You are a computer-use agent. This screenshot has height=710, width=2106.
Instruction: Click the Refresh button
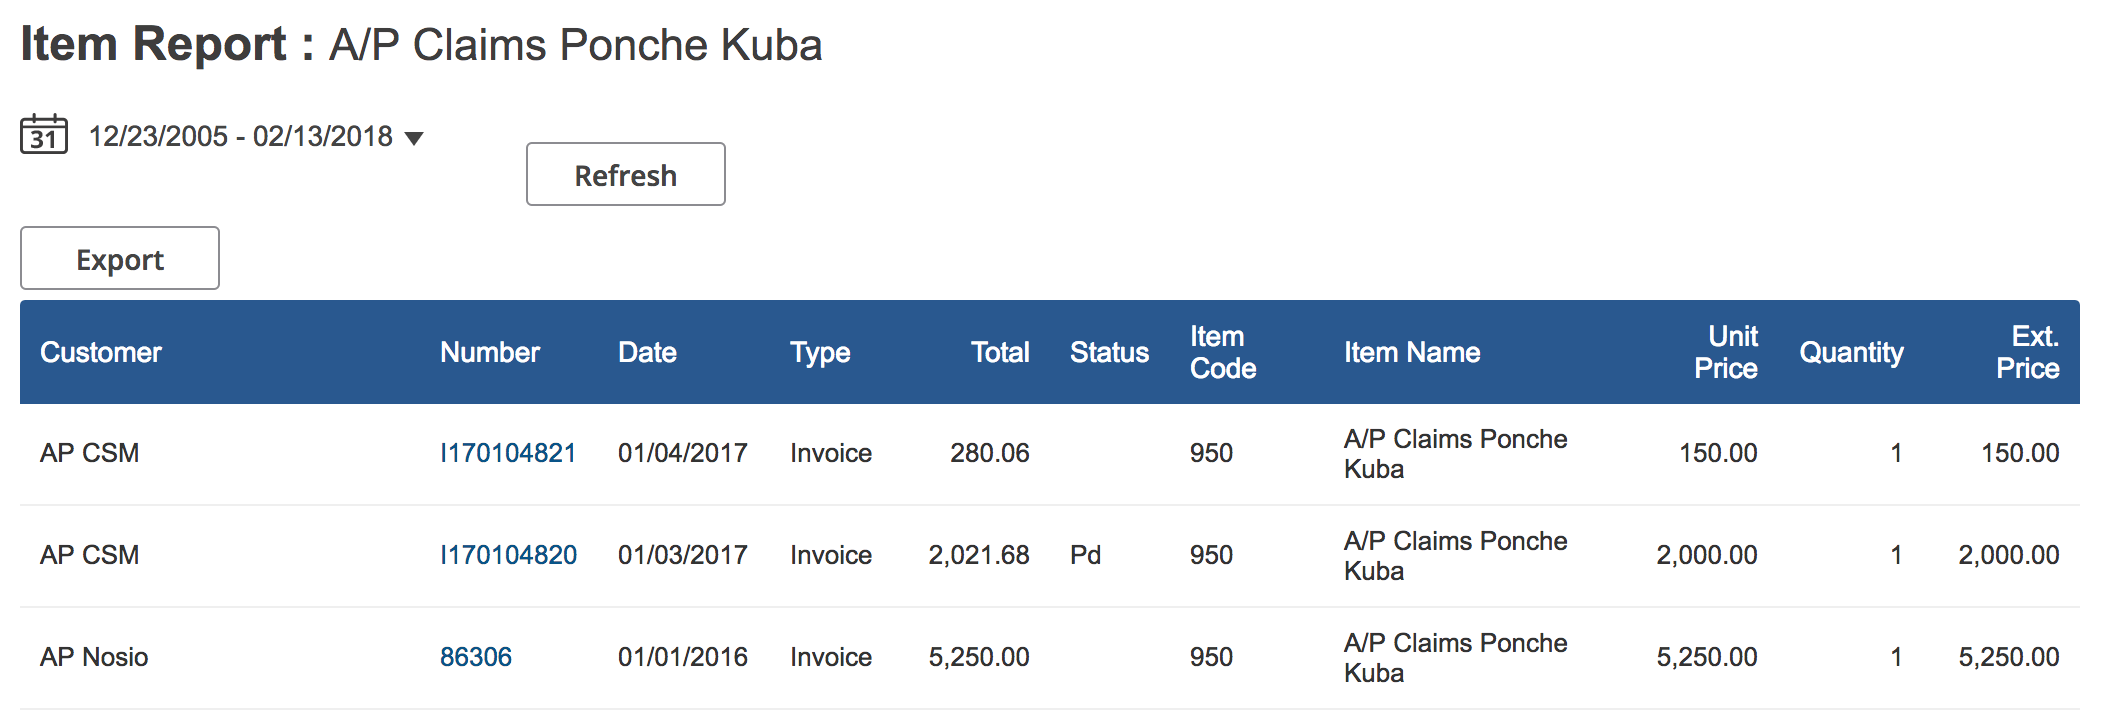tap(626, 174)
